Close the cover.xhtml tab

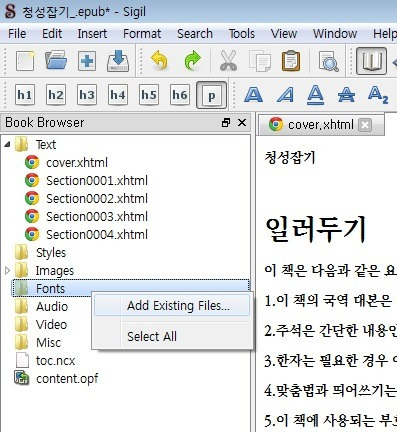(x=365, y=125)
